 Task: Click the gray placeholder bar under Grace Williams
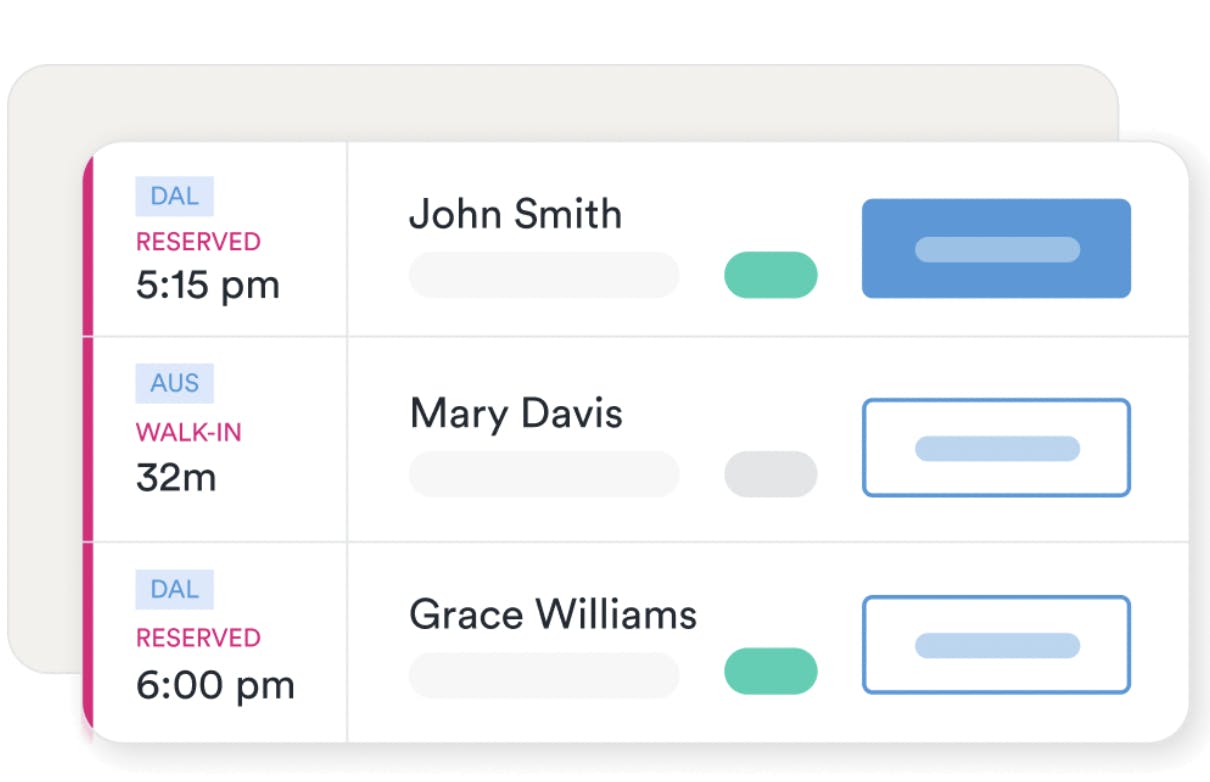[x=544, y=675]
